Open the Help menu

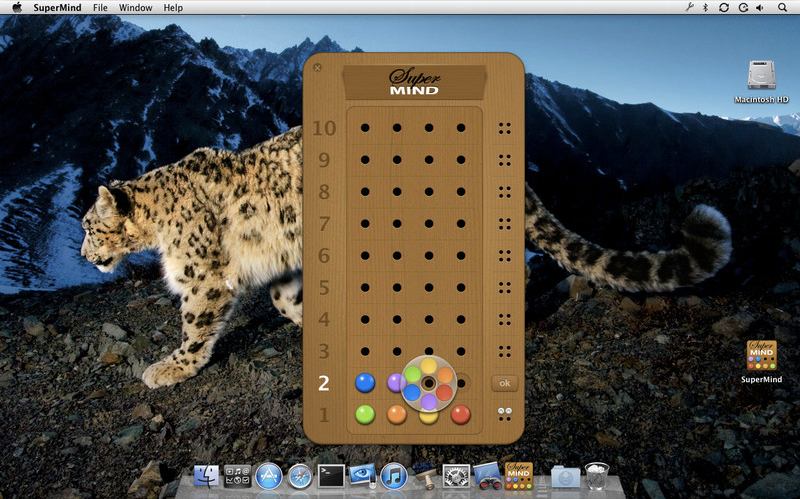tap(173, 8)
